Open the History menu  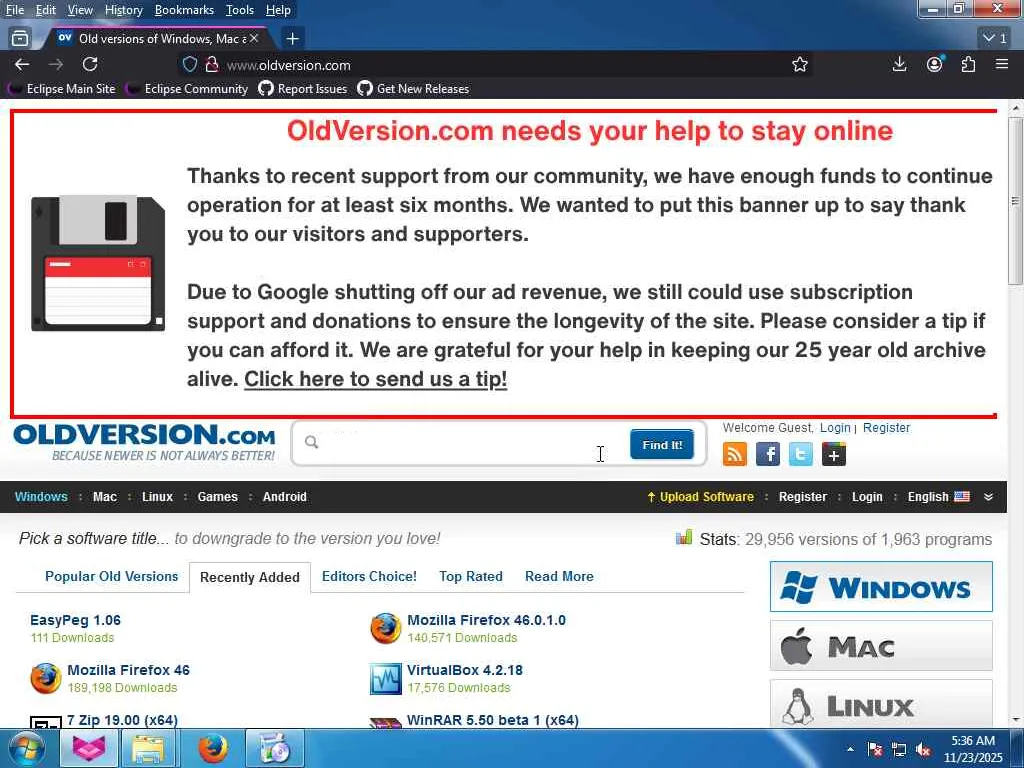tap(123, 10)
